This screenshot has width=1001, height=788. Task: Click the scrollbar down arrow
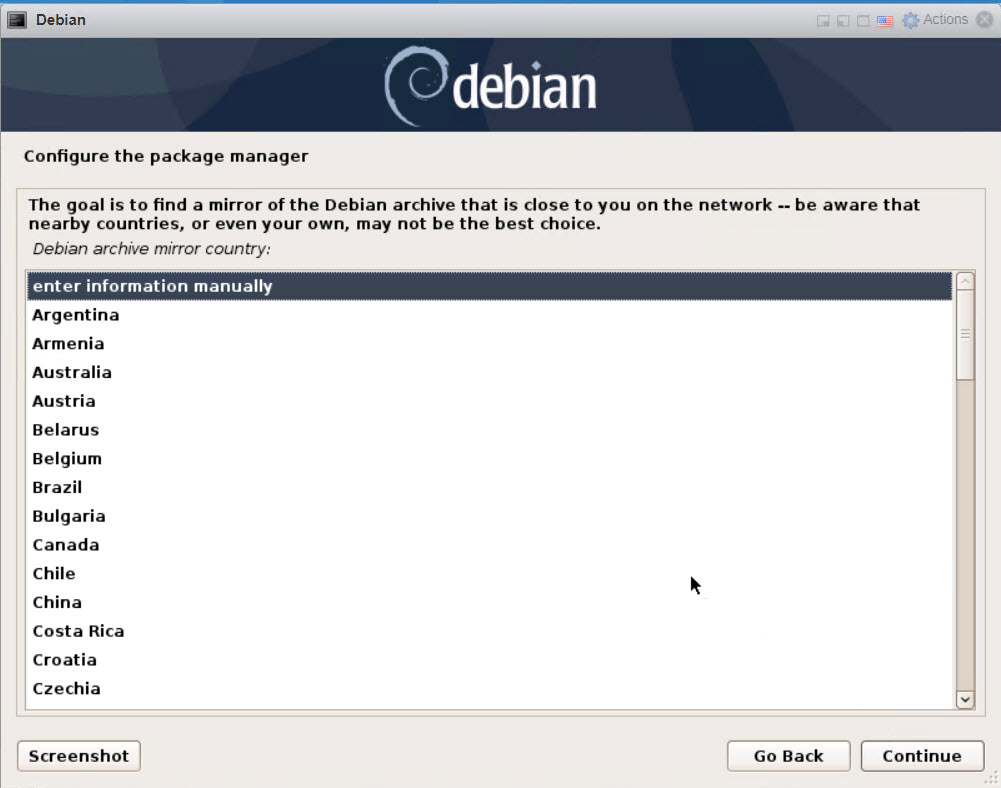point(965,699)
